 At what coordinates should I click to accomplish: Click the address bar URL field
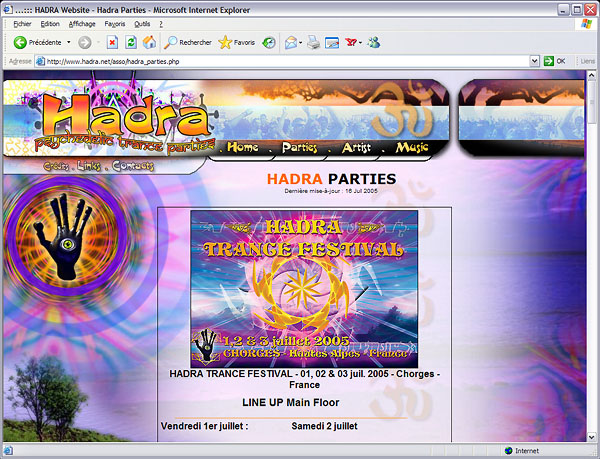[x=287, y=61]
